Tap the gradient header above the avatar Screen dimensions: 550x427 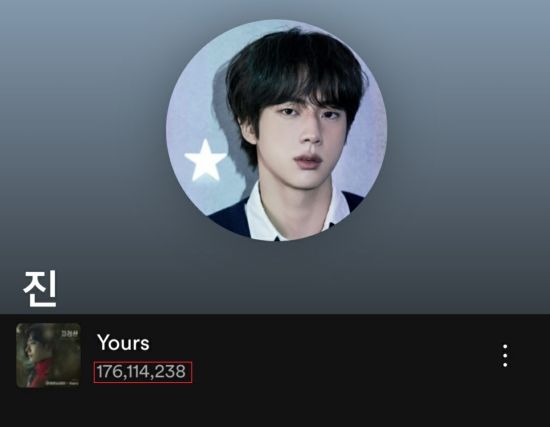[275, 9]
